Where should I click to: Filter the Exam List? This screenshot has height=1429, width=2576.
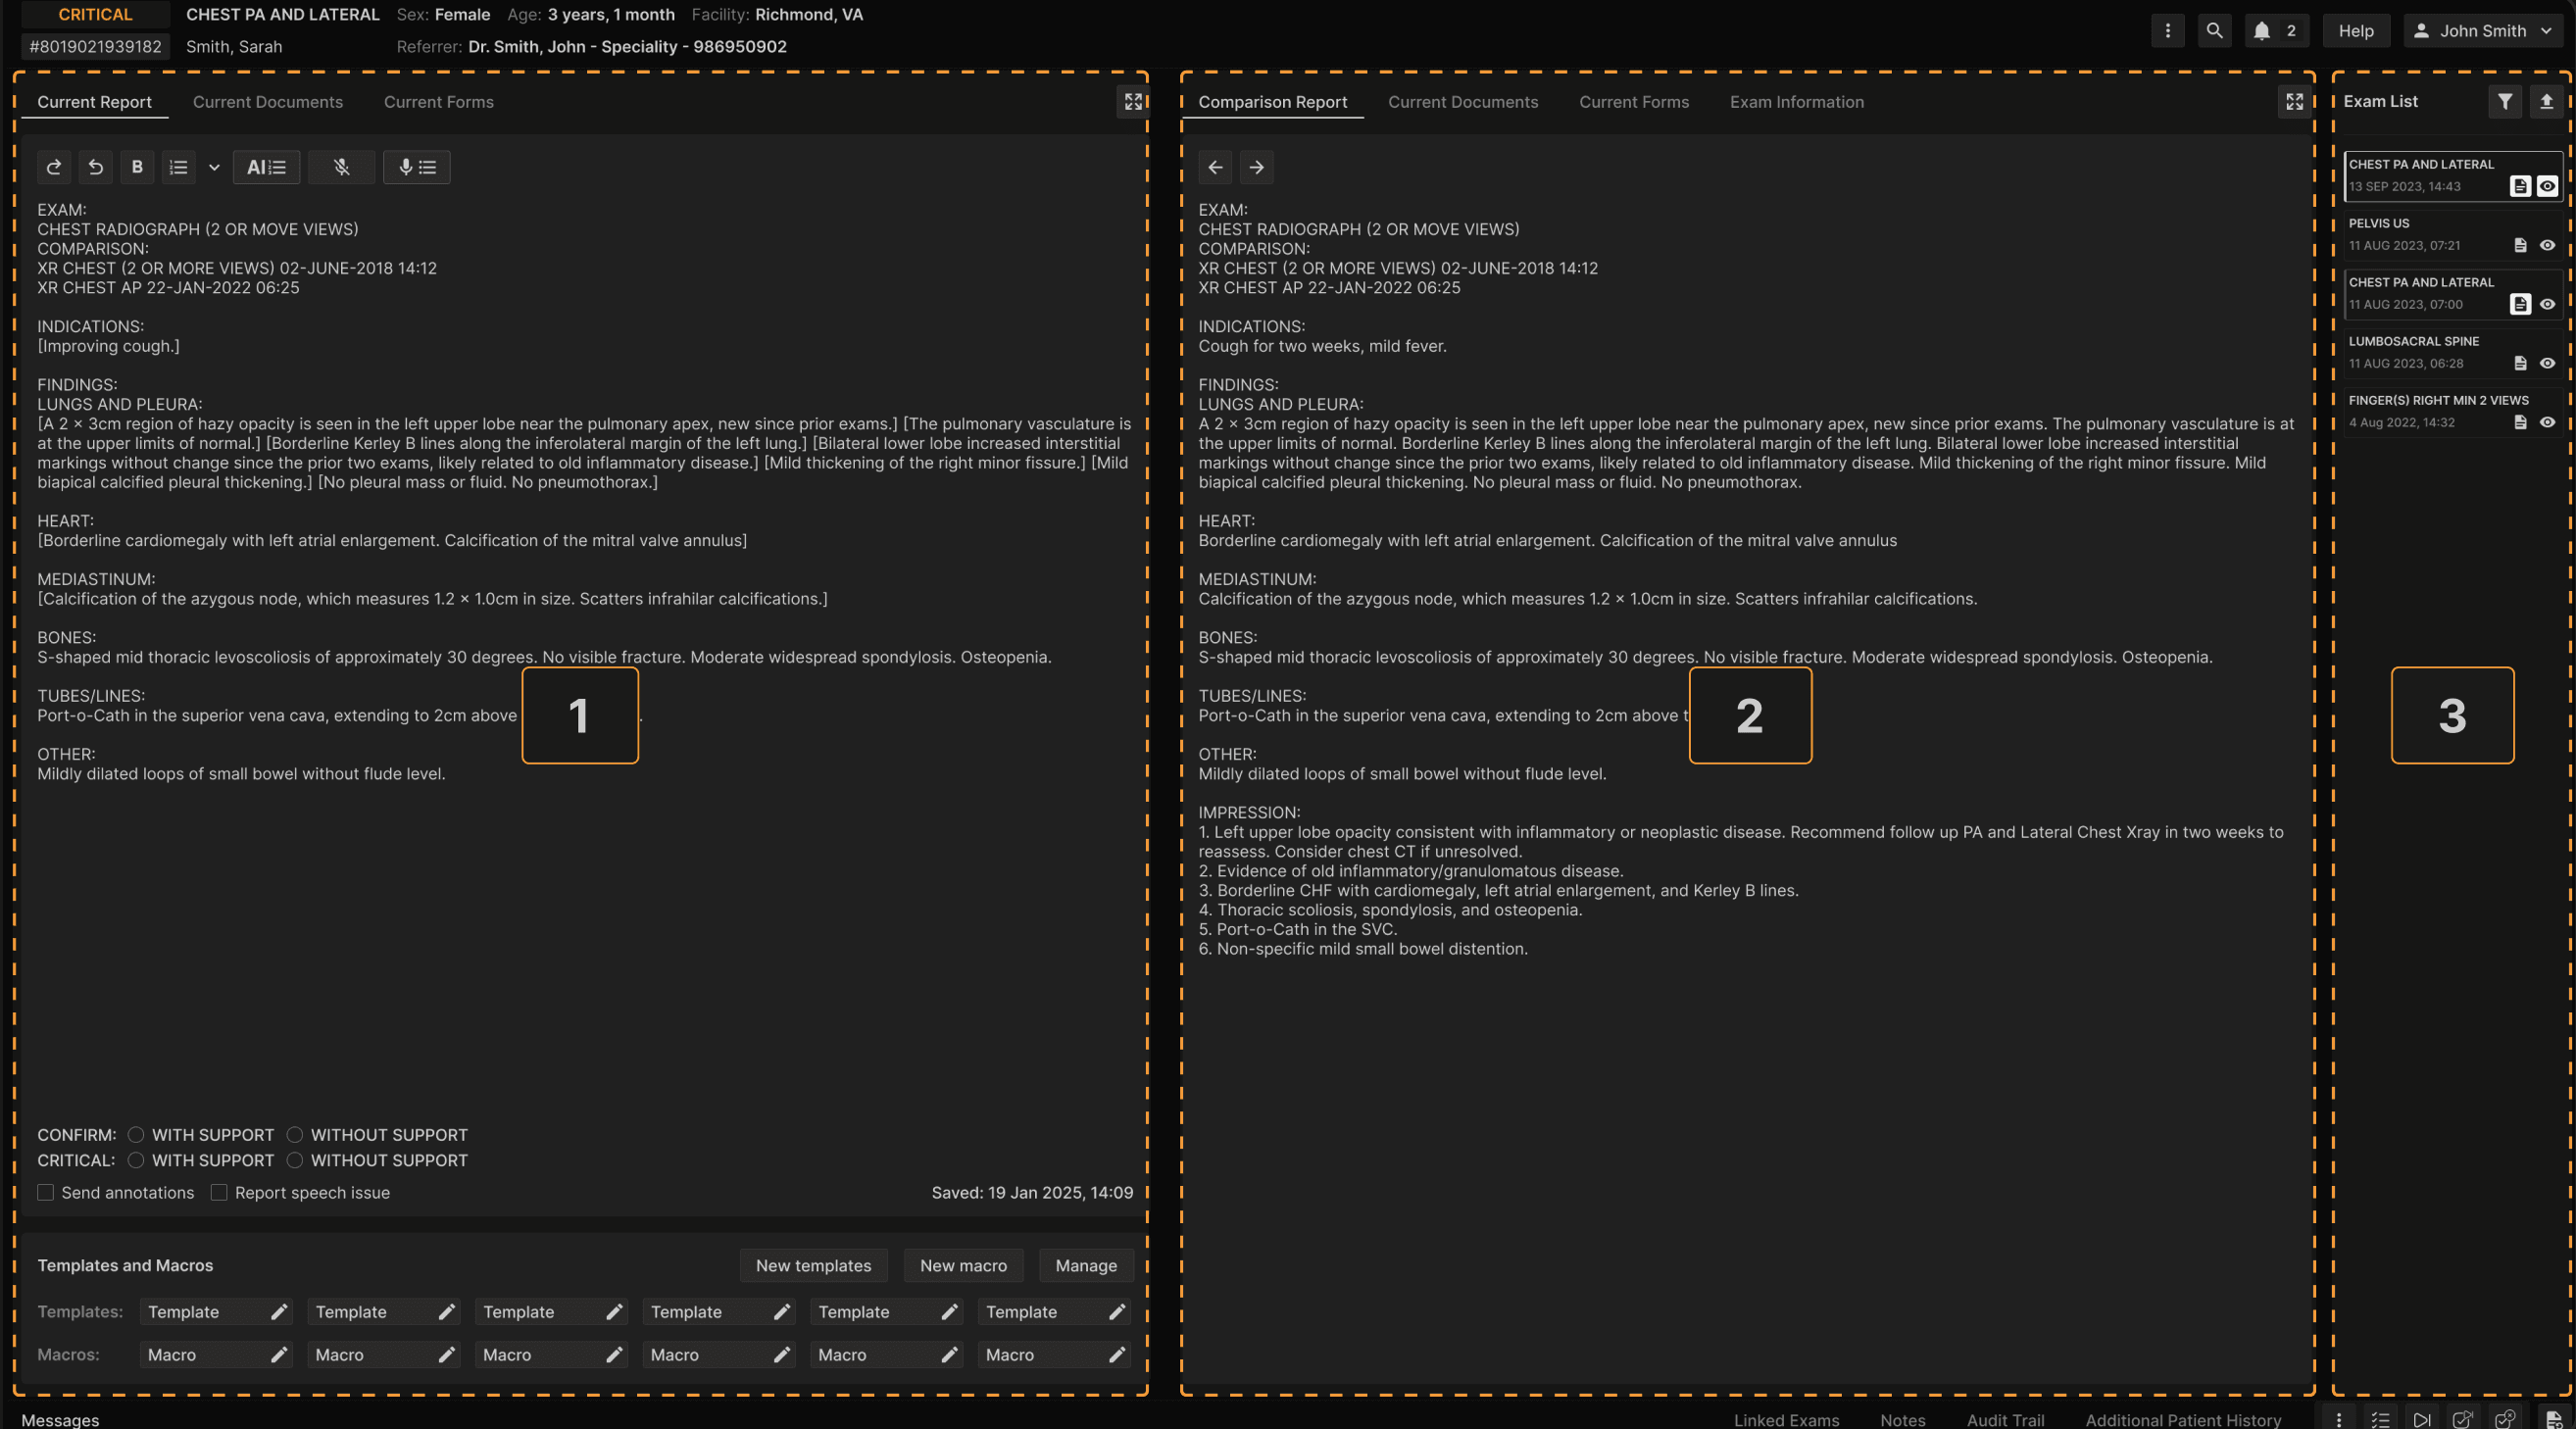click(x=2504, y=101)
